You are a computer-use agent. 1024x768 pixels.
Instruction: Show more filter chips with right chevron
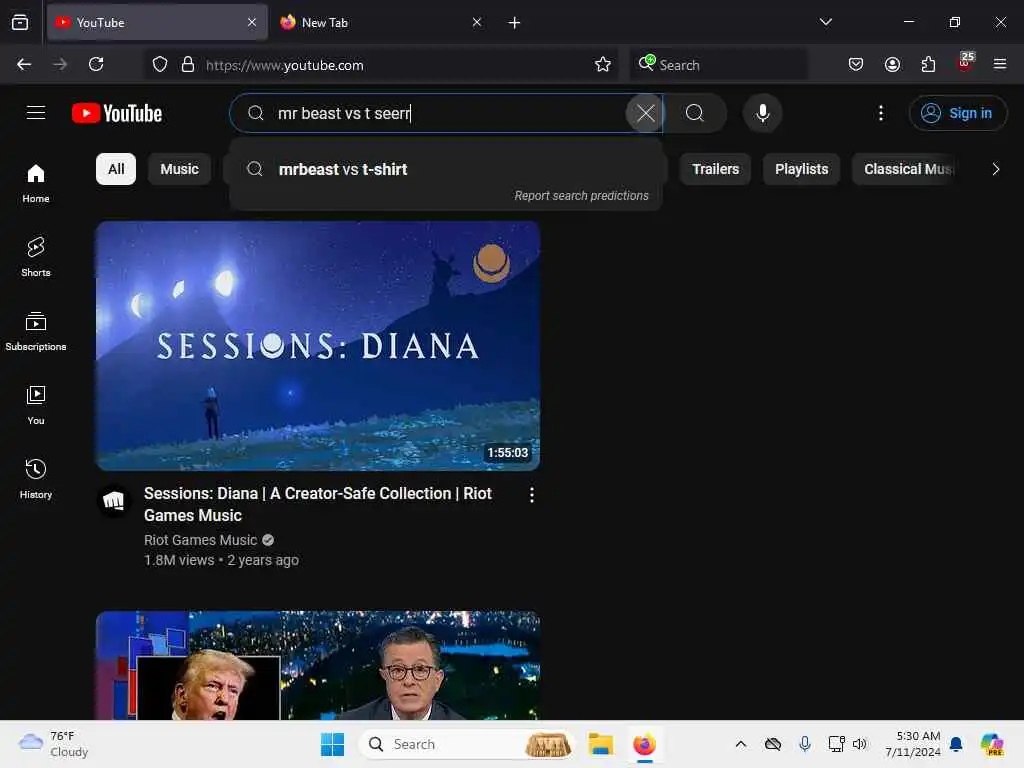pyautogui.click(x=995, y=169)
